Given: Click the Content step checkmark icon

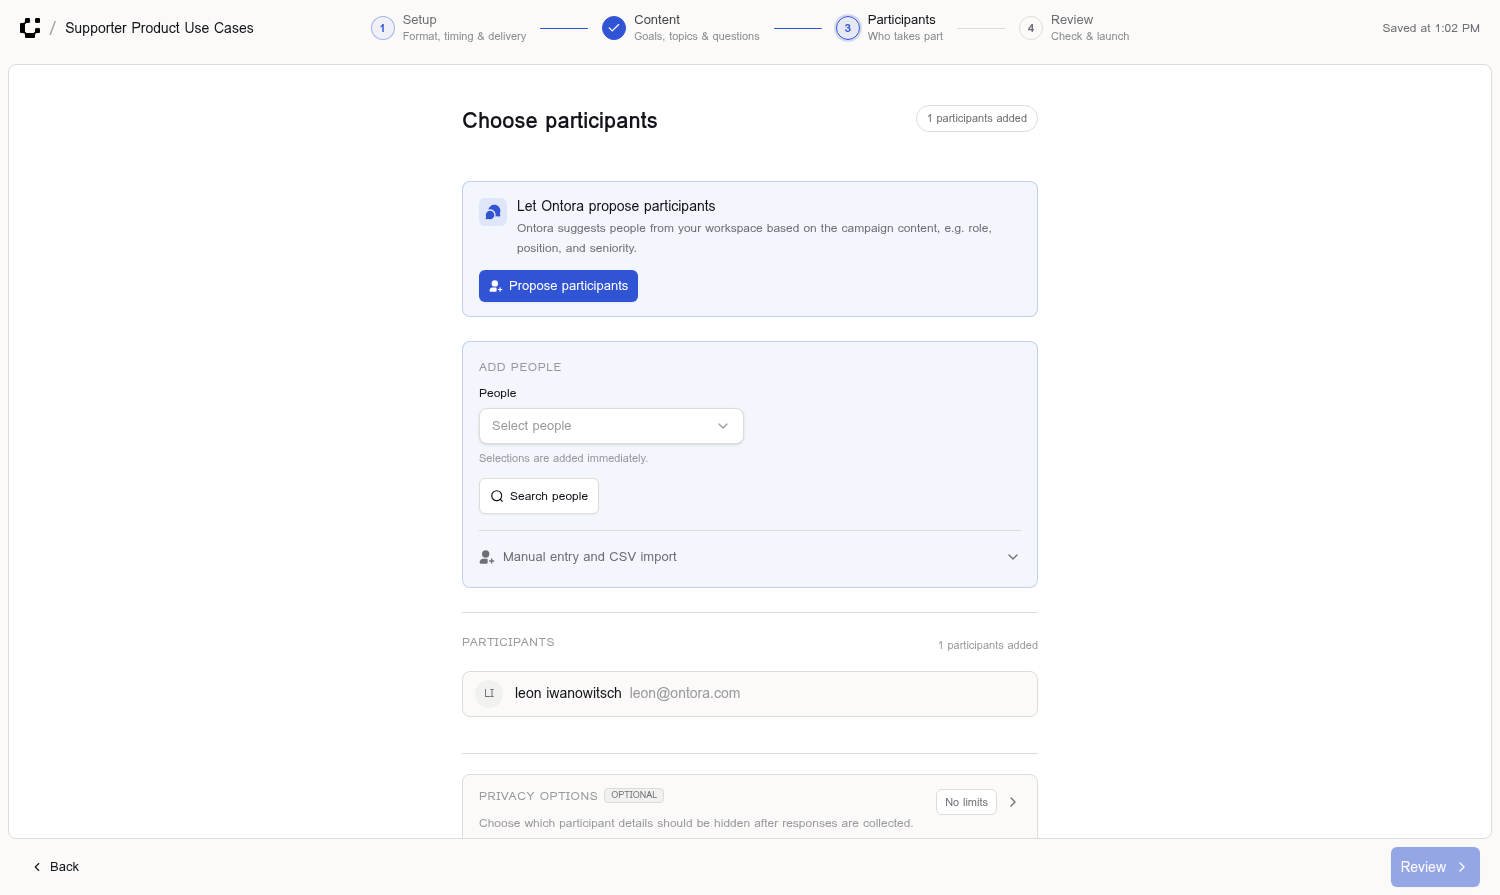Looking at the screenshot, I should (x=614, y=28).
